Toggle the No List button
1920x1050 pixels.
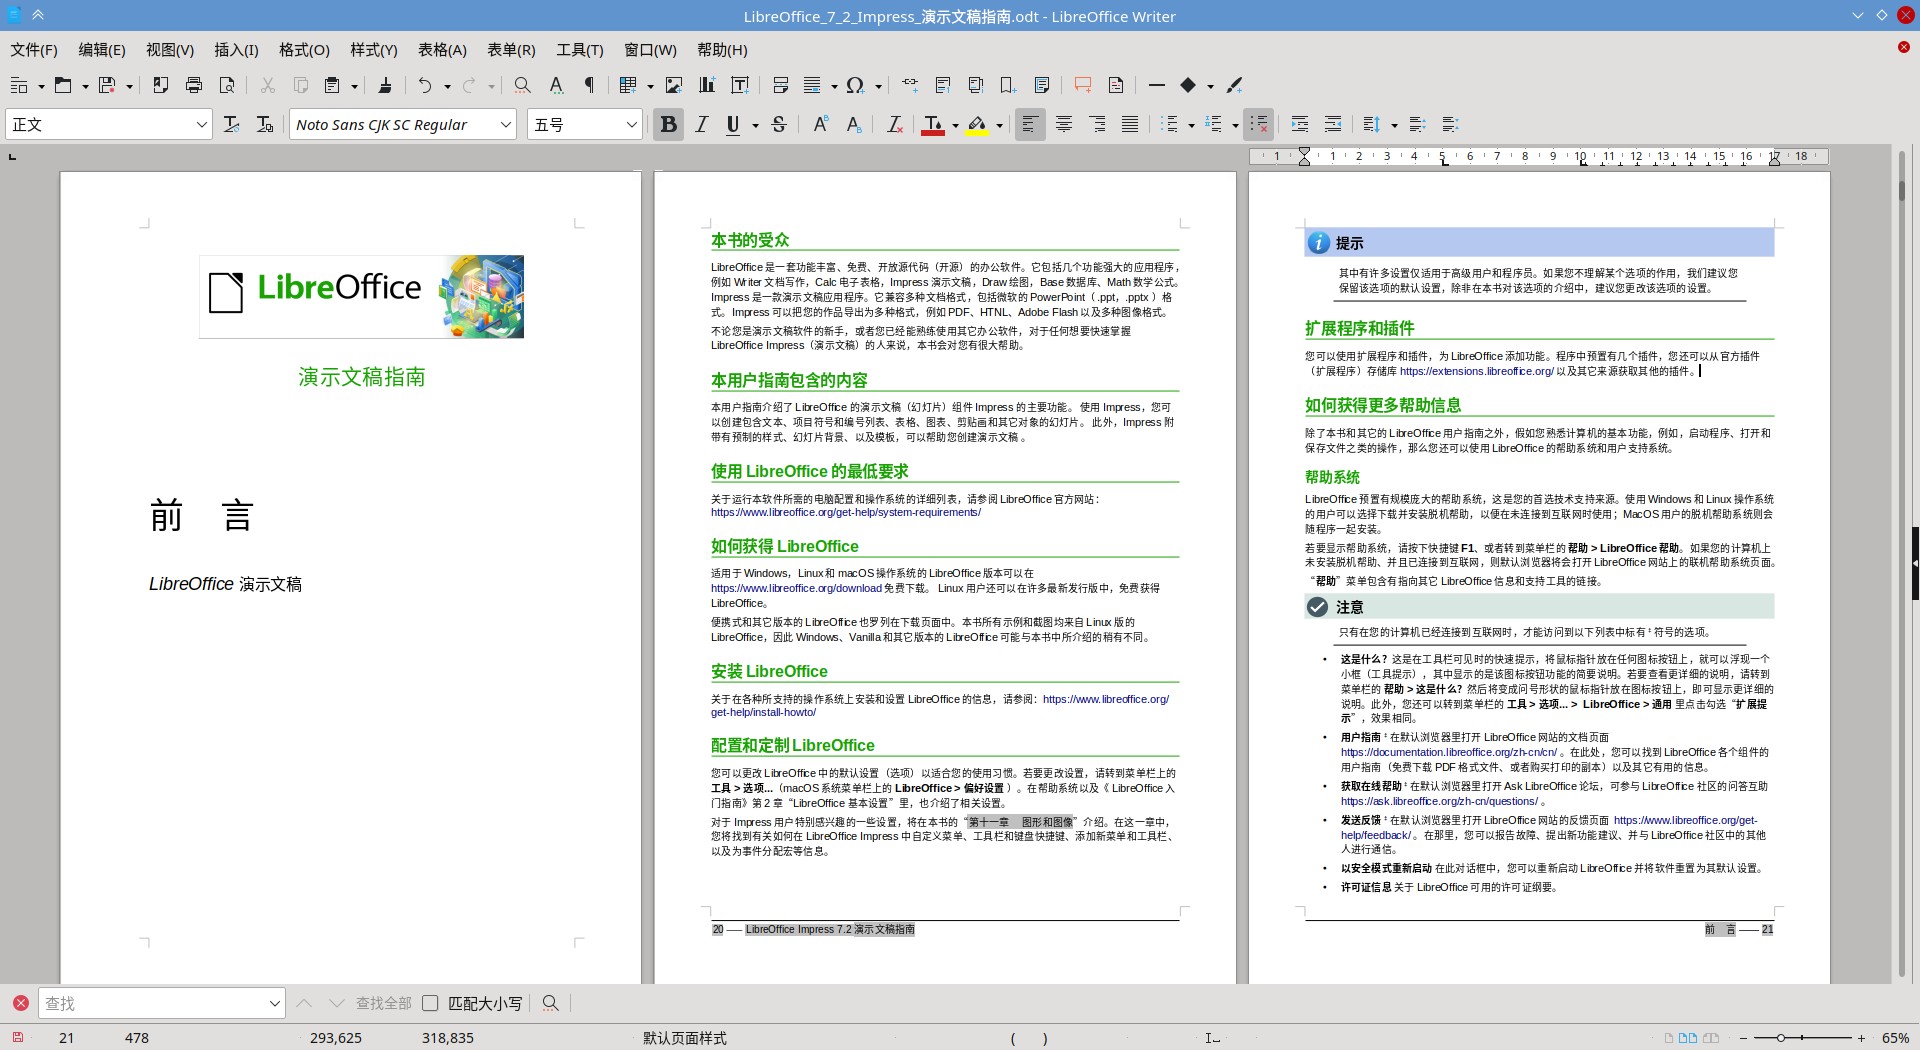(x=1259, y=124)
